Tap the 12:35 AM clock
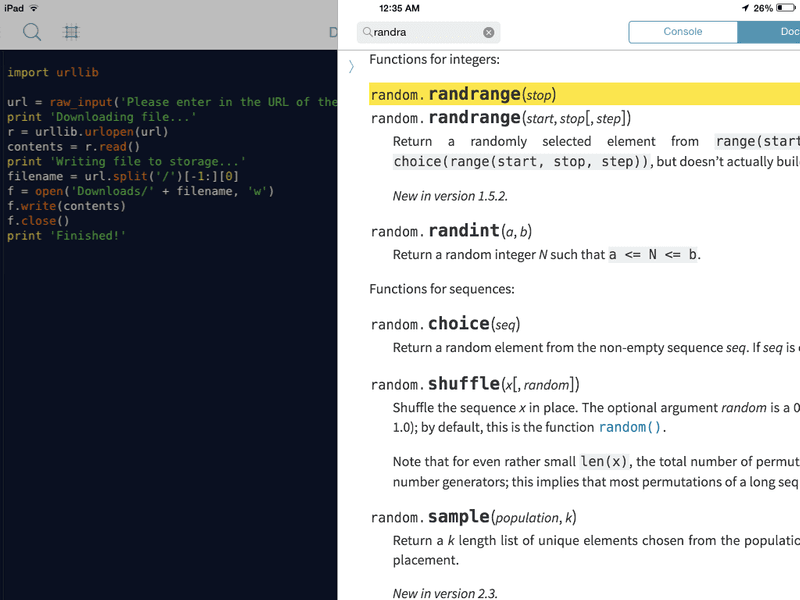This screenshot has height=600, width=800. tap(399, 8)
